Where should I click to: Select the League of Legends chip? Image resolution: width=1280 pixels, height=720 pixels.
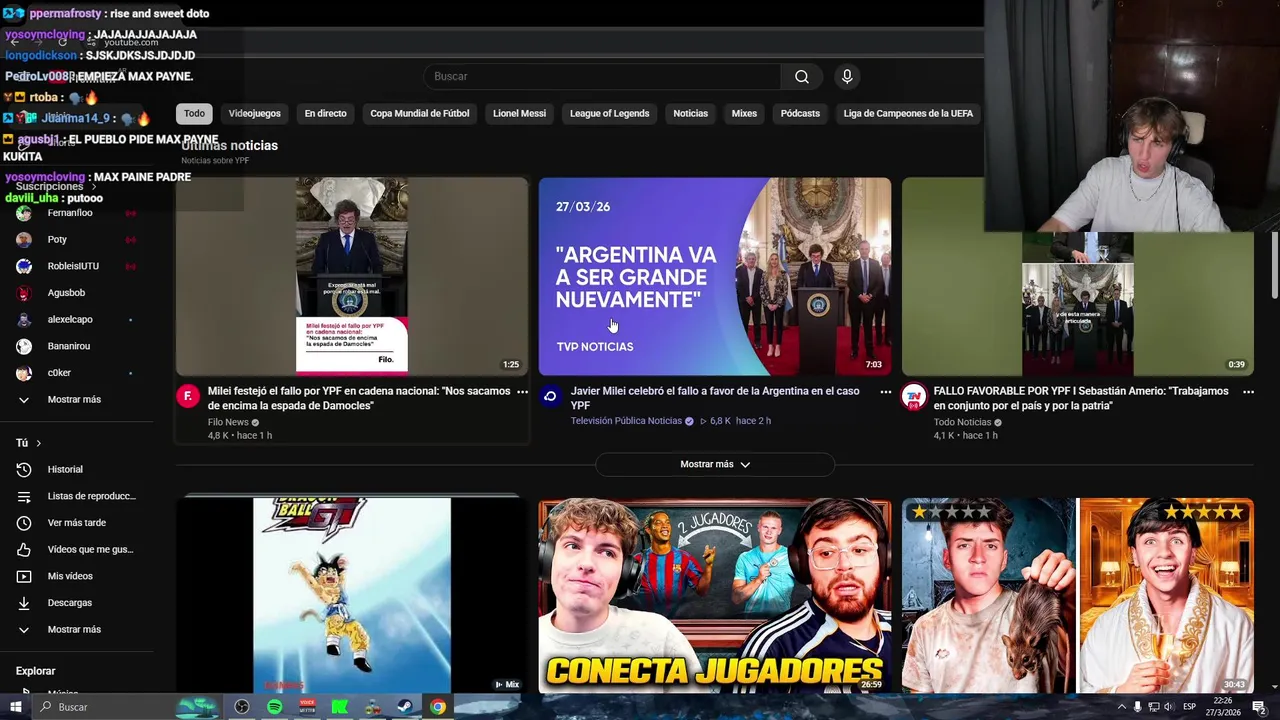610,113
